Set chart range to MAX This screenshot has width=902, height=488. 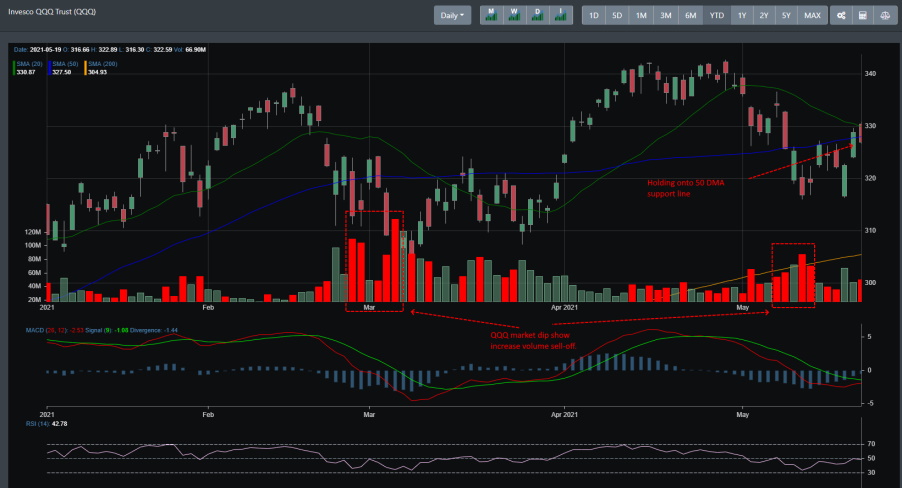point(812,16)
